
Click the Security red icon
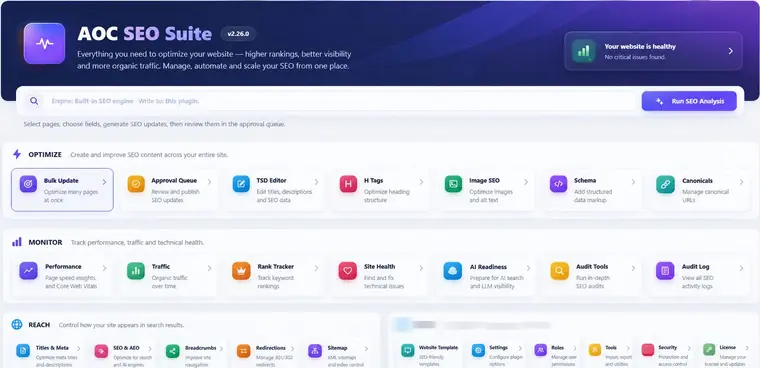[x=648, y=350]
